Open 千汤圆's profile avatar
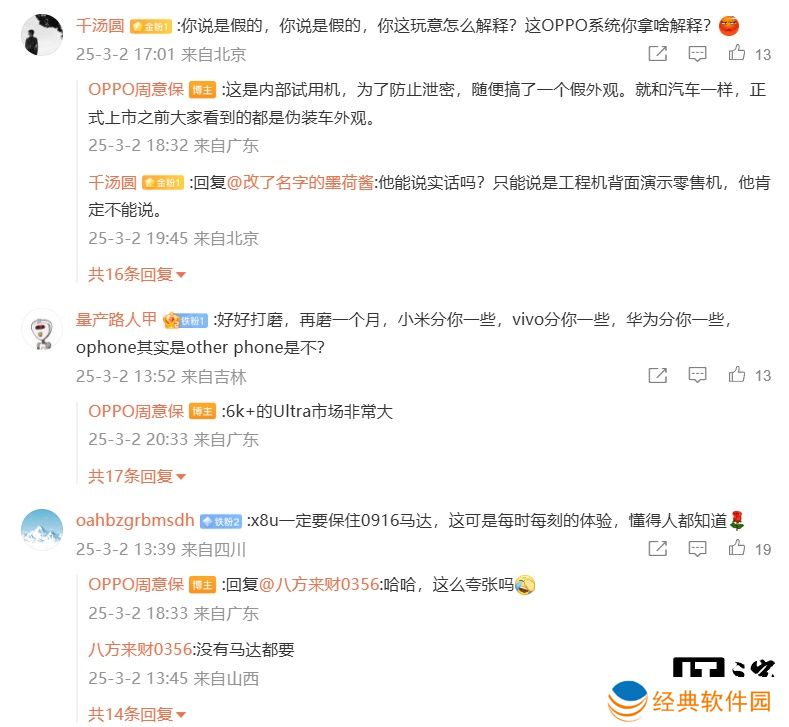Viewport: 789px width, 727px height. pos(42,34)
